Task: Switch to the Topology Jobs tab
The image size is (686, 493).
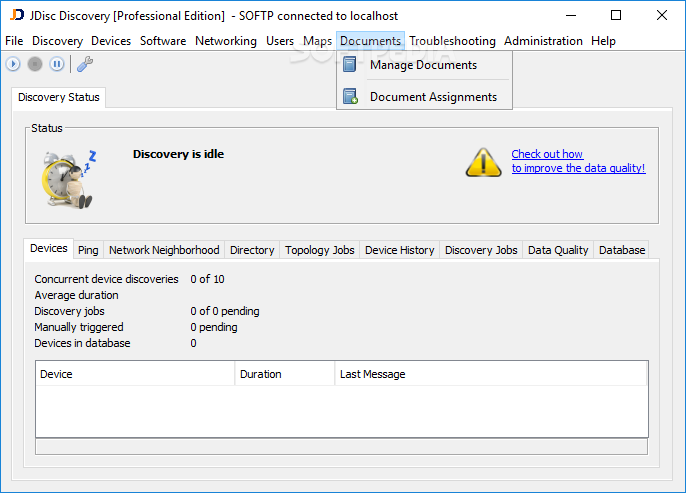Action: 320,250
